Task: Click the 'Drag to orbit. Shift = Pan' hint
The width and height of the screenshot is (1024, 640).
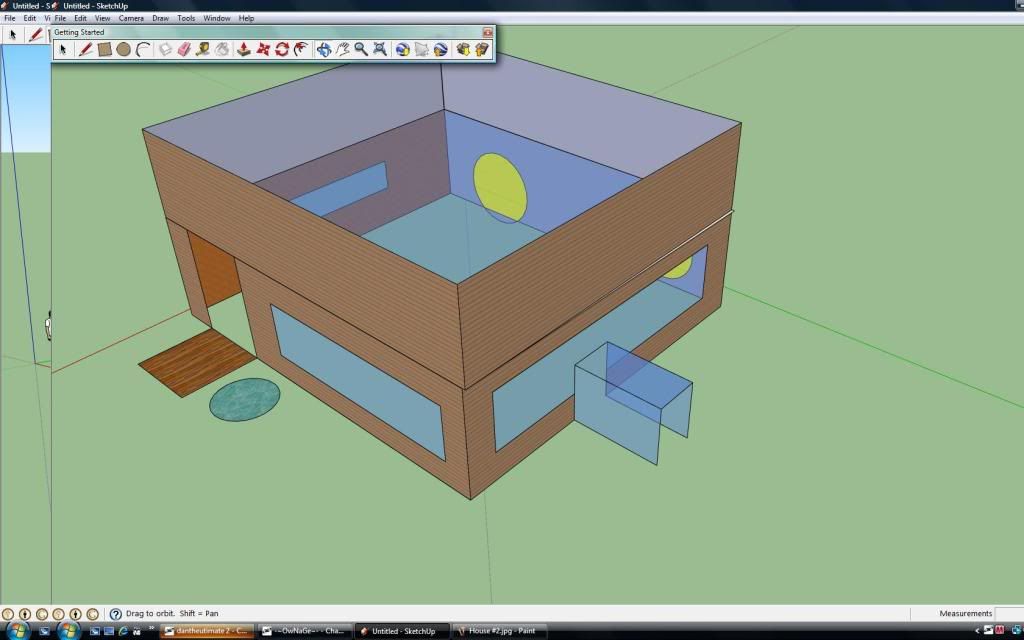Action: point(172,614)
